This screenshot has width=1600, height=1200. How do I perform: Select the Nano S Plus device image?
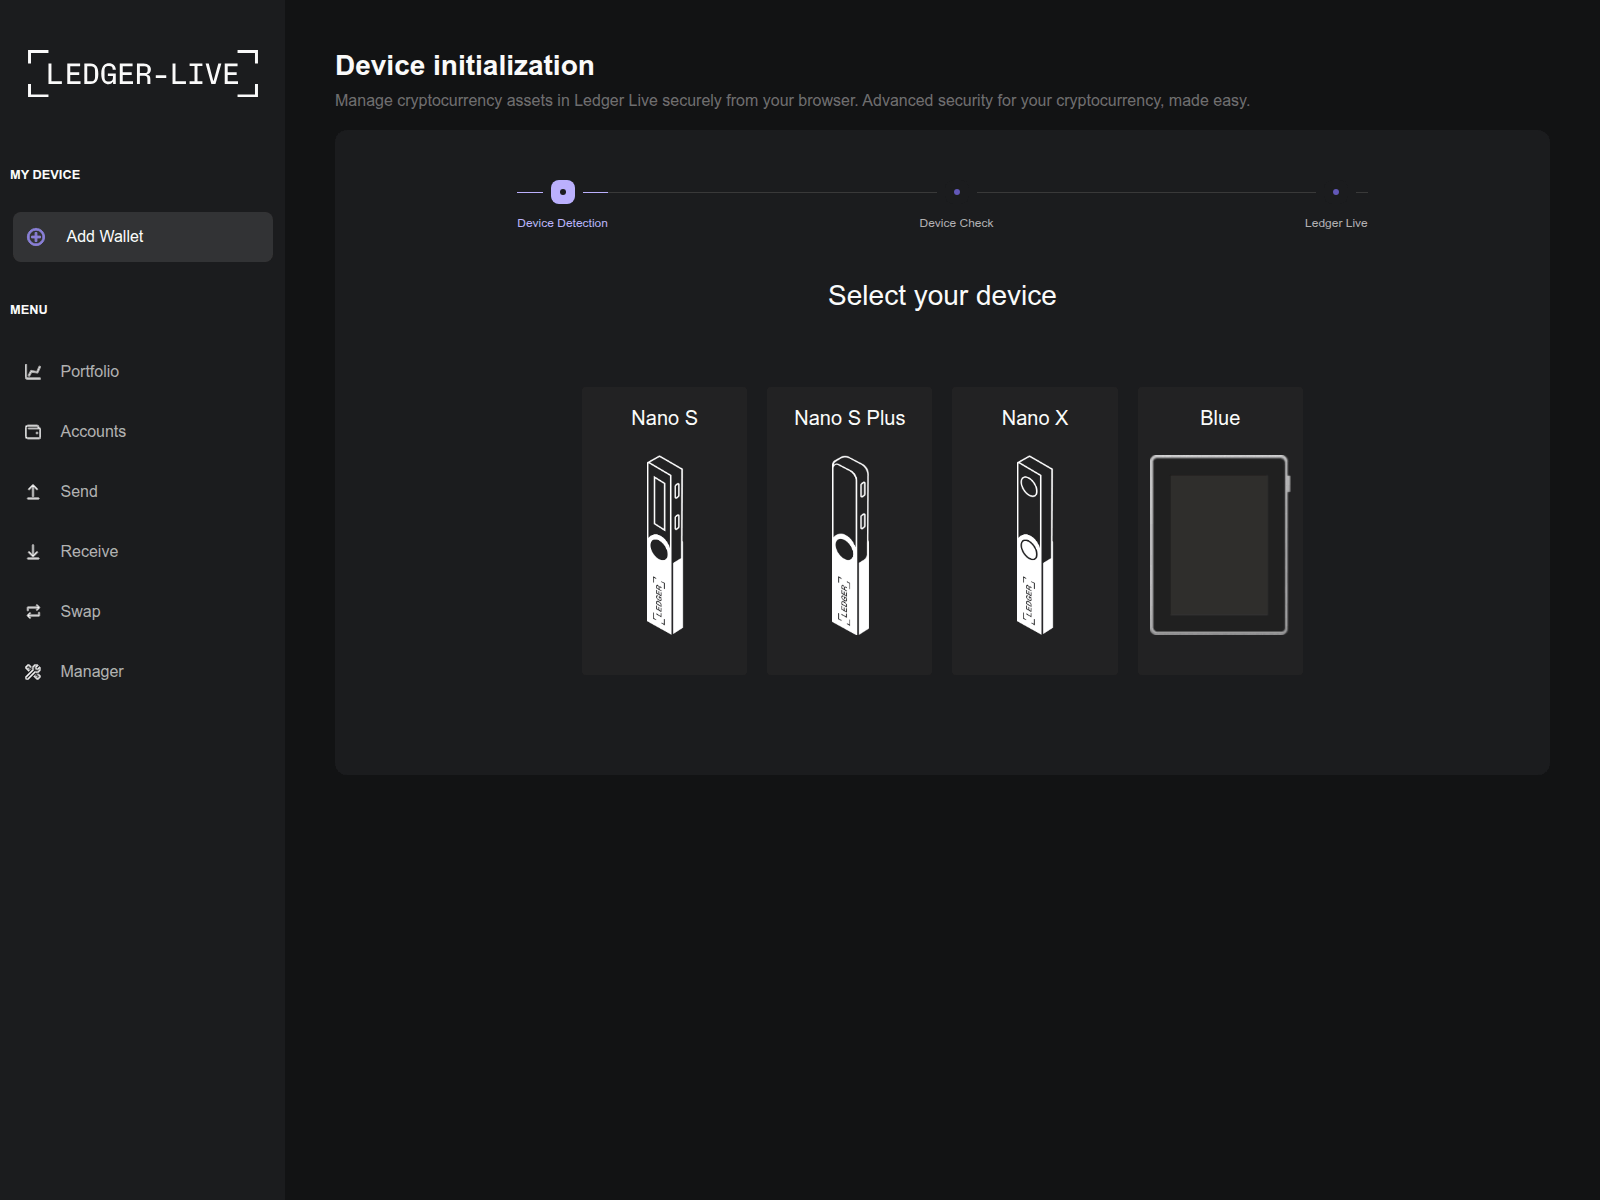click(x=850, y=545)
